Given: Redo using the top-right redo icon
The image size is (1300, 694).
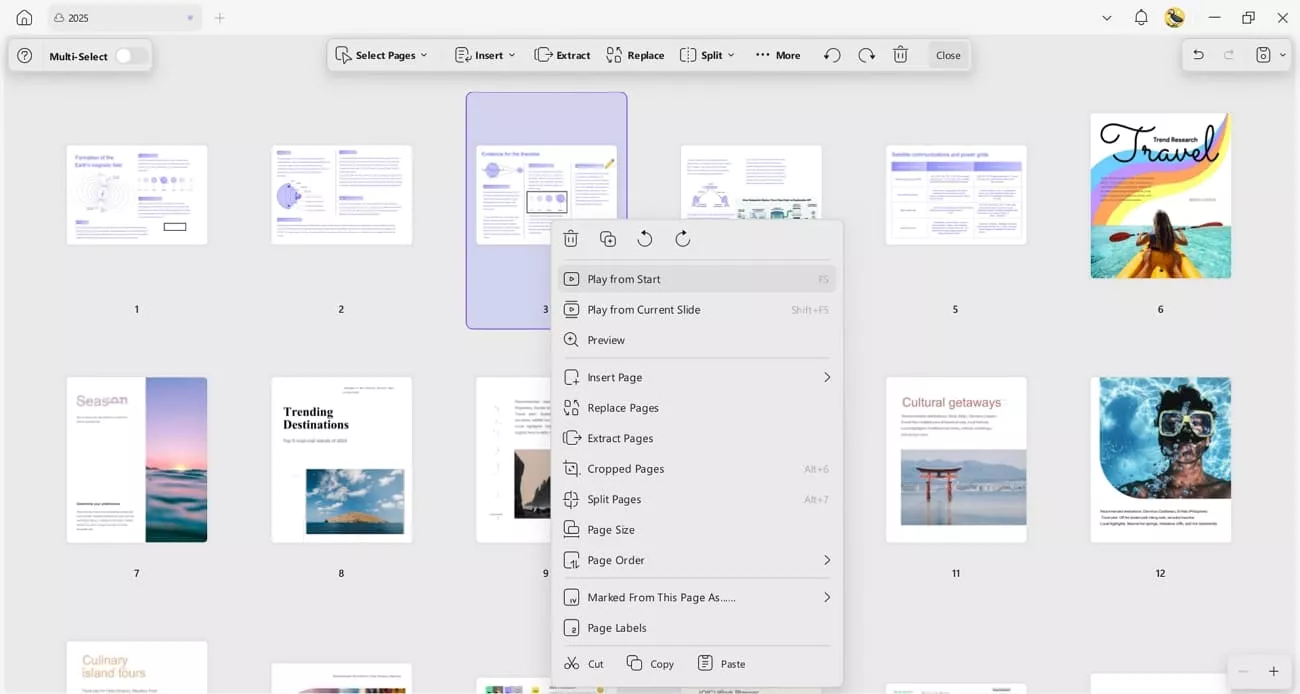Looking at the screenshot, I should (x=1227, y=55).
